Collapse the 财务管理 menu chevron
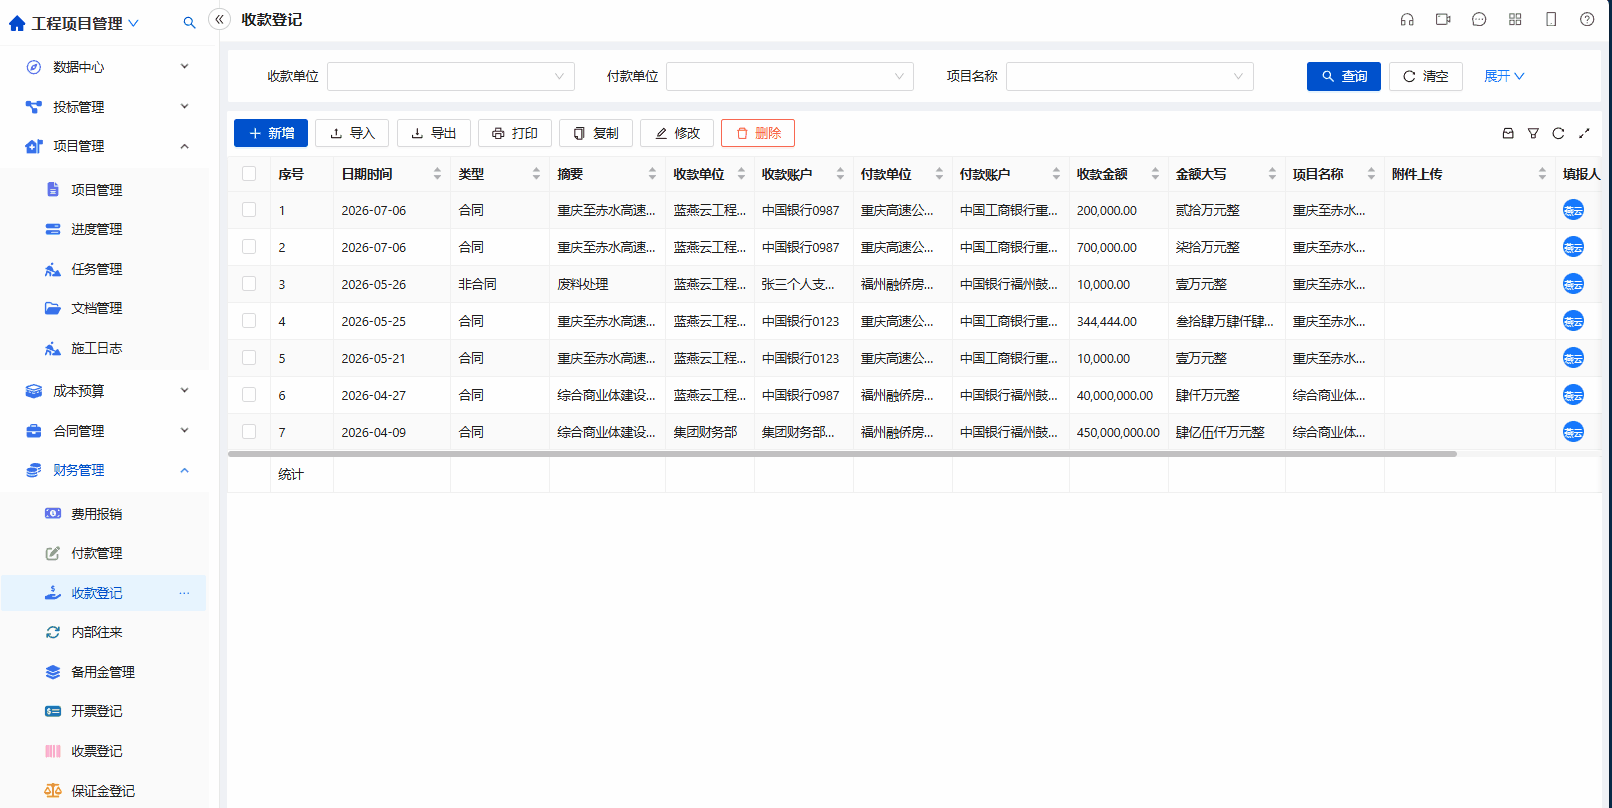 [184, 470]
